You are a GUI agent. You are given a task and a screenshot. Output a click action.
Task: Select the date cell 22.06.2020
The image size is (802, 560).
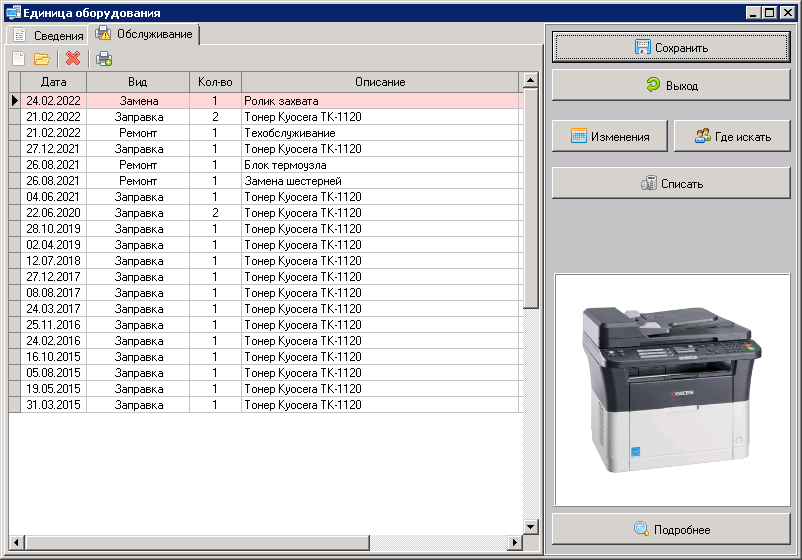point(54,213)
